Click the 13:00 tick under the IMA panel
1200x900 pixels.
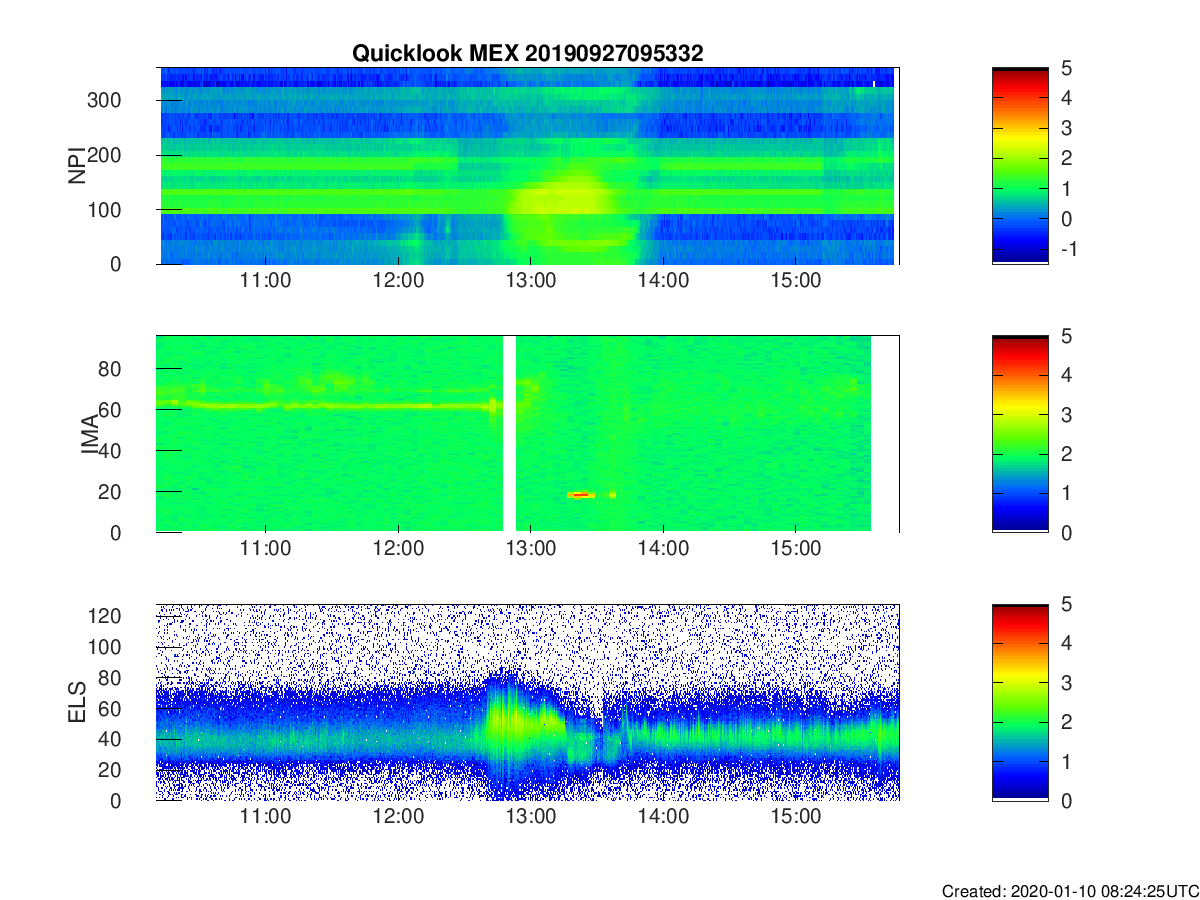pos(530,550)
